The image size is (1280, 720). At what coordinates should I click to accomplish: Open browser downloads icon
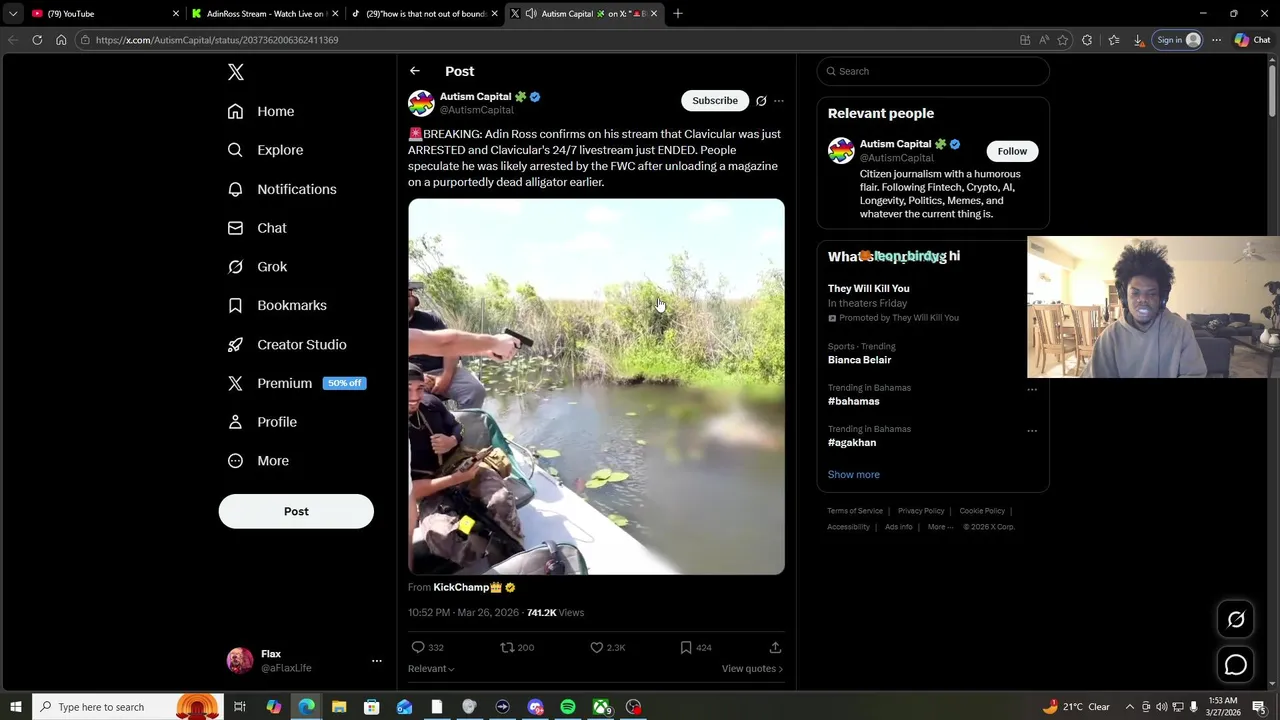pyautogui.click(x=1138, y=40)
